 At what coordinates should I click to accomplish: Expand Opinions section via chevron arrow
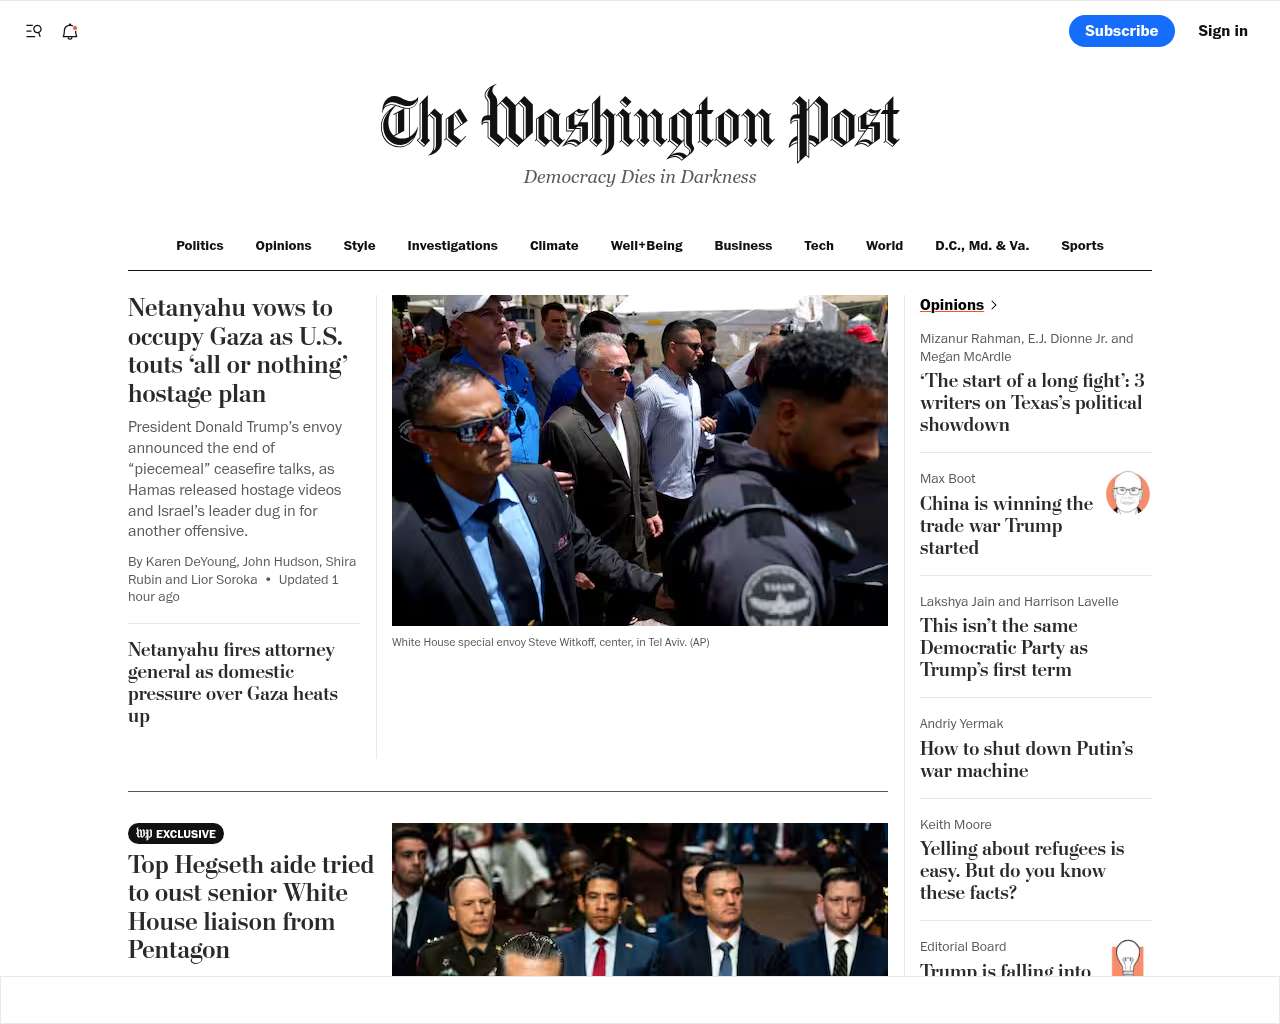click(993, 305)
